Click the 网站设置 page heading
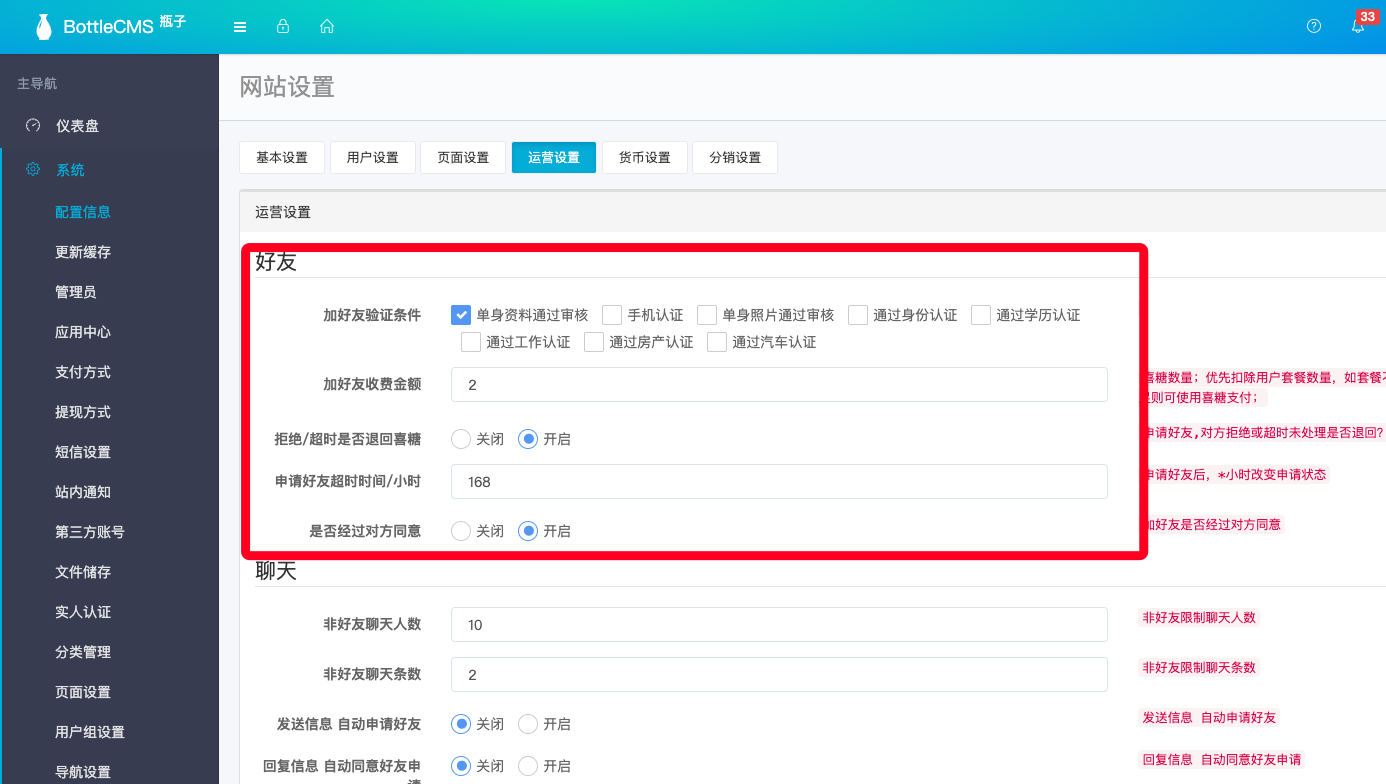The width and height of the screenshot is (1386, 784). (x=287, y=87)
